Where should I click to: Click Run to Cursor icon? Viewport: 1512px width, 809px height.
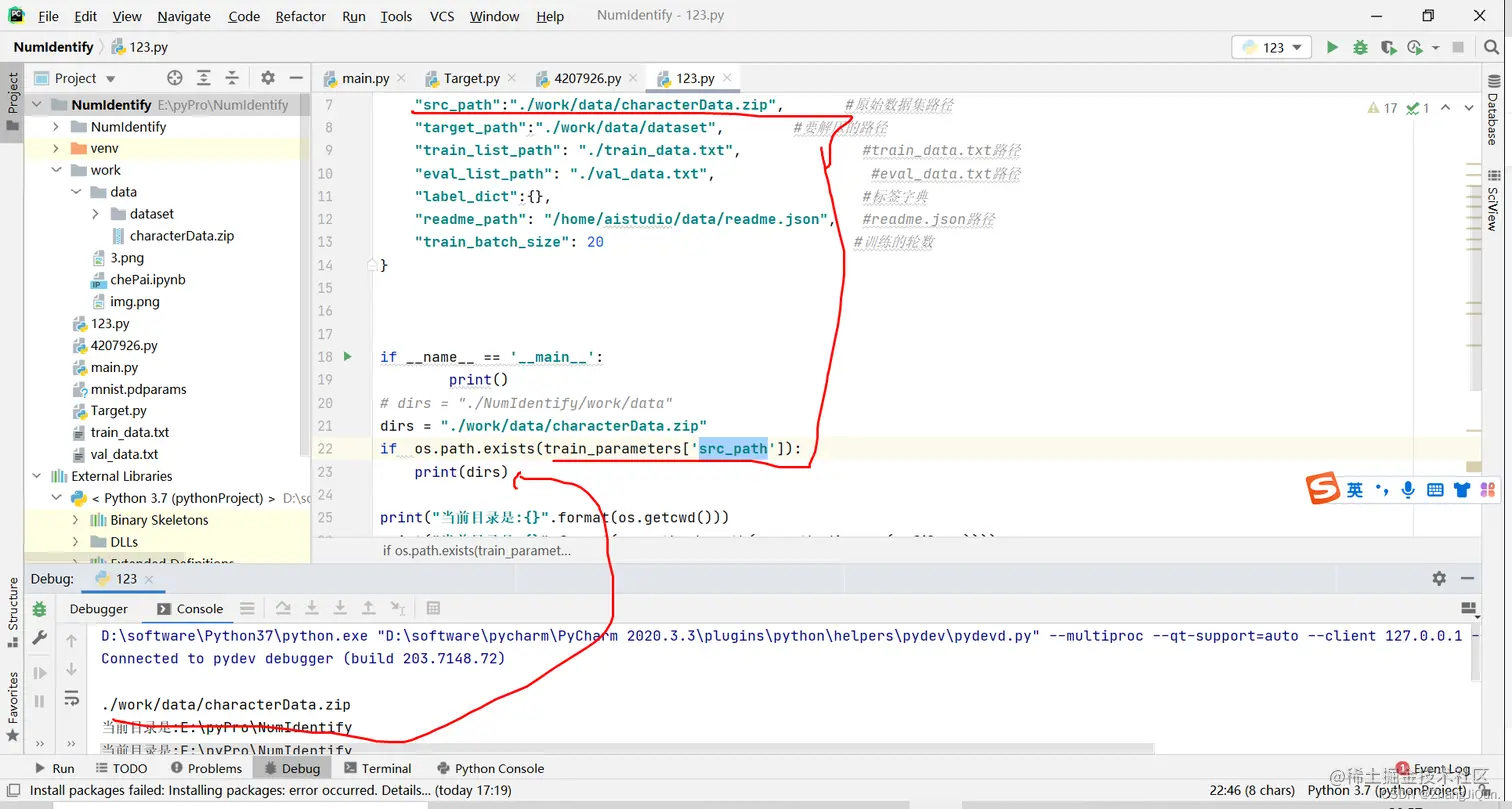point(397,608)
